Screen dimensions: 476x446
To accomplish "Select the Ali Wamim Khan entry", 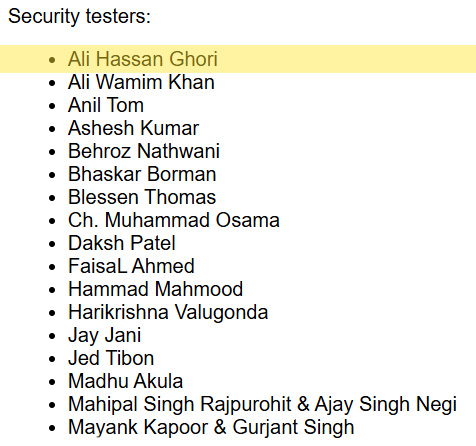I will (x=141, y=82).
